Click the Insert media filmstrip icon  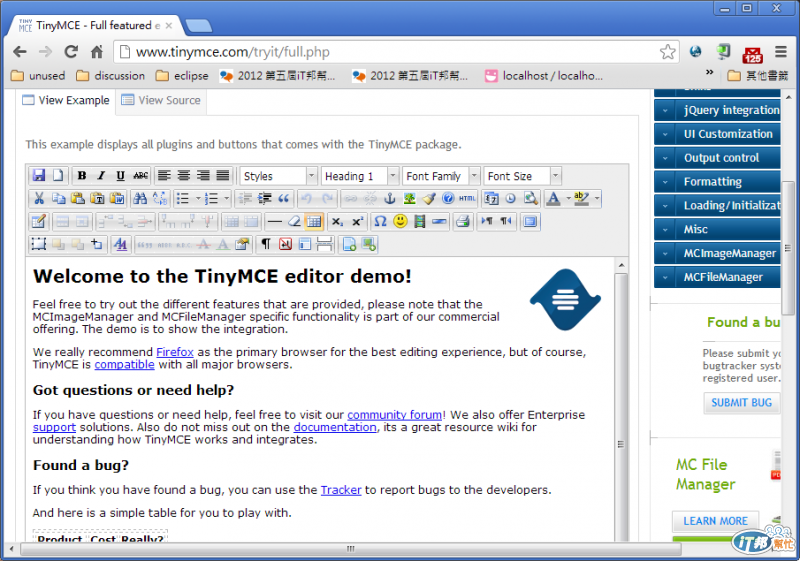click(419, 221)
